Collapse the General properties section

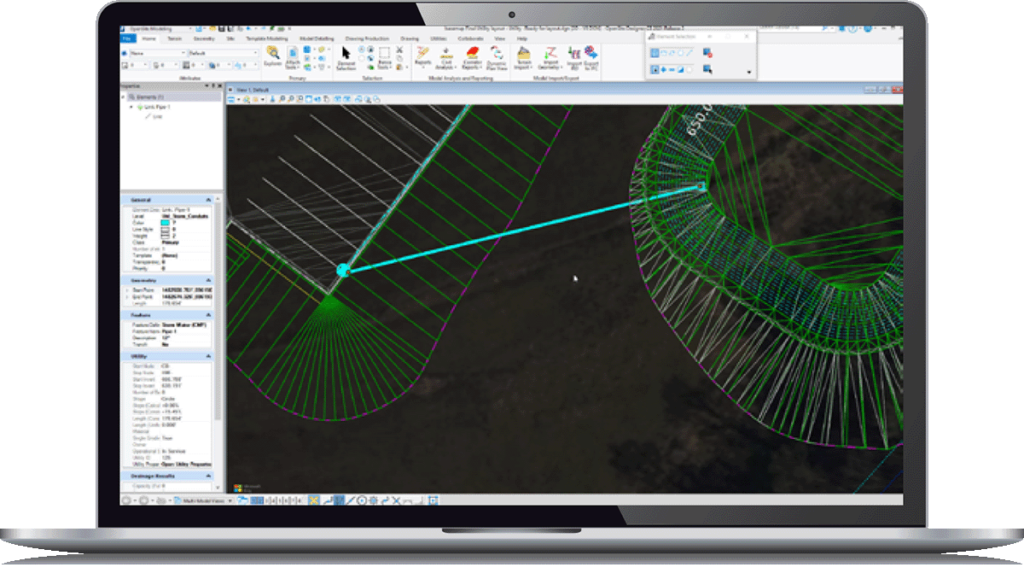208,199
